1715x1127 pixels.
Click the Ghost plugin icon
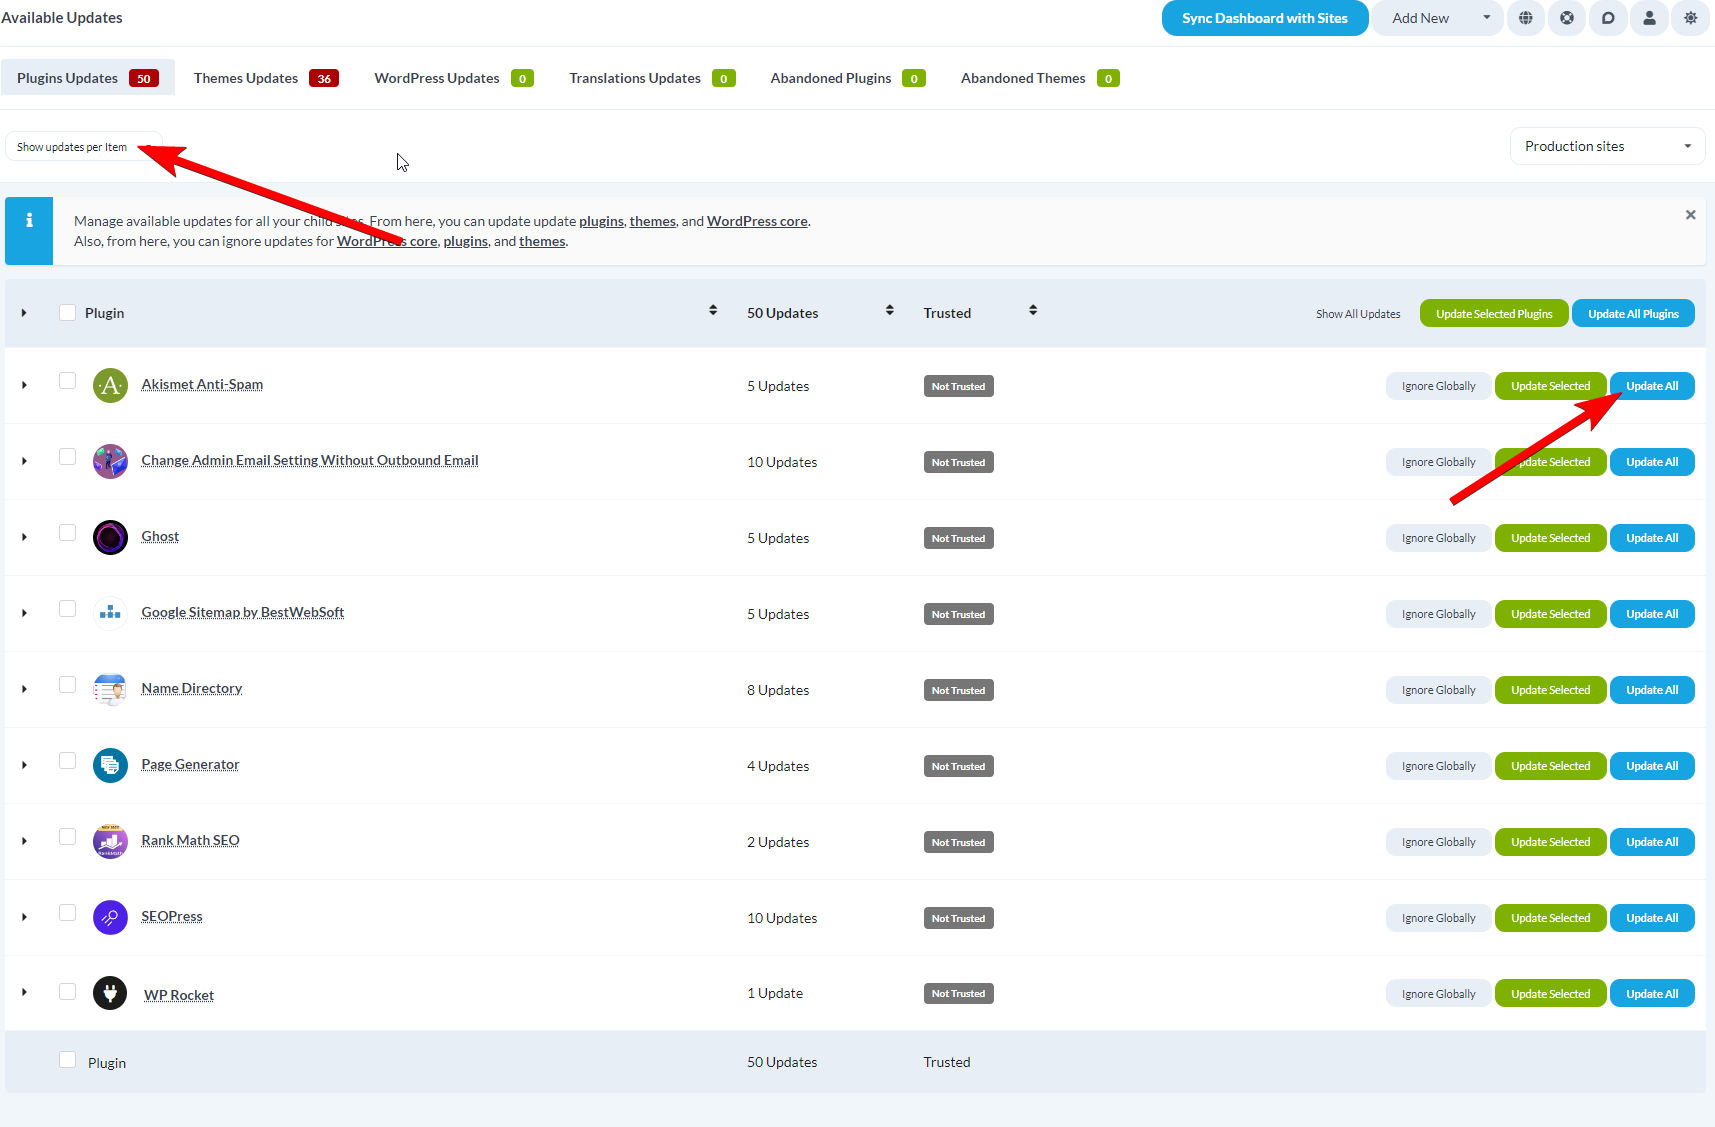point(110,537)
